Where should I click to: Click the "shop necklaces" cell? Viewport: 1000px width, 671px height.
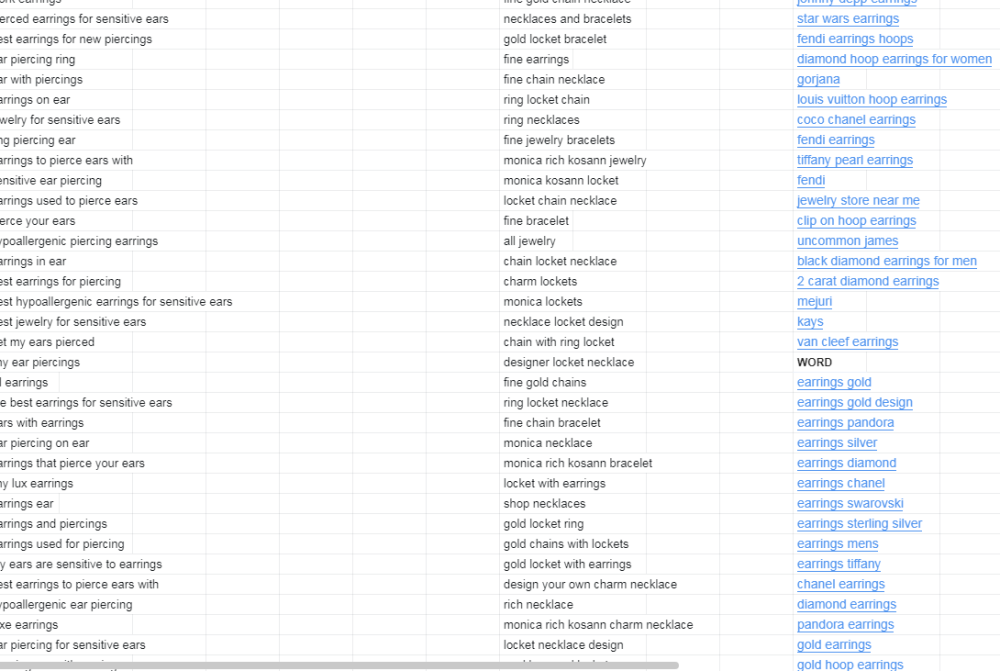(544, 504)
